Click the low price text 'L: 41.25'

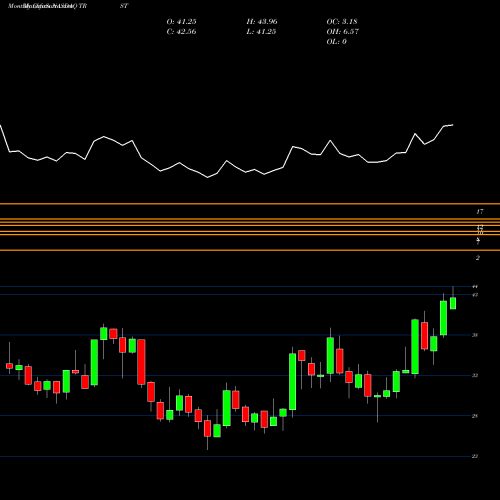click(x=262, y=32)
